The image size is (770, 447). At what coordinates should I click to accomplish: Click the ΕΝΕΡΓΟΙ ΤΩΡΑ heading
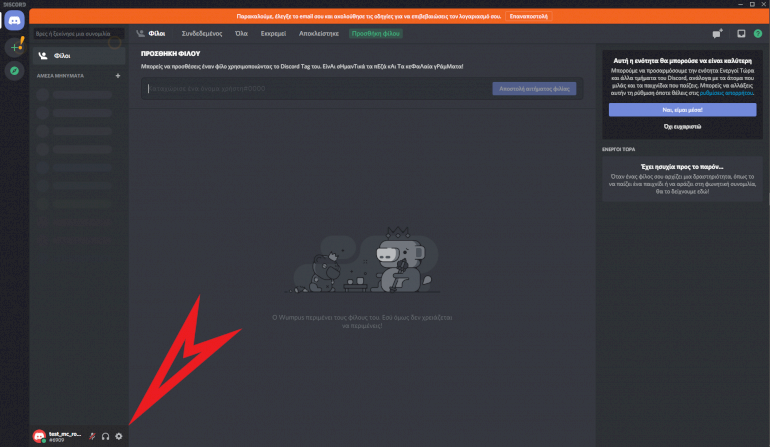tap(618, 149)
